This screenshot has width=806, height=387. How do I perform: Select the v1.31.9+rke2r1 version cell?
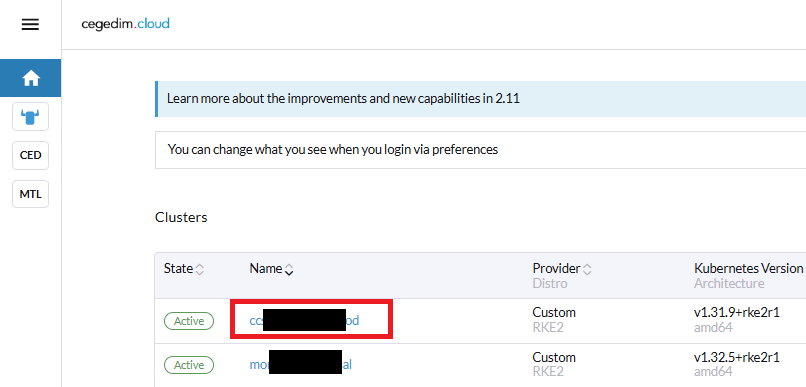click(x=737, y=312)
